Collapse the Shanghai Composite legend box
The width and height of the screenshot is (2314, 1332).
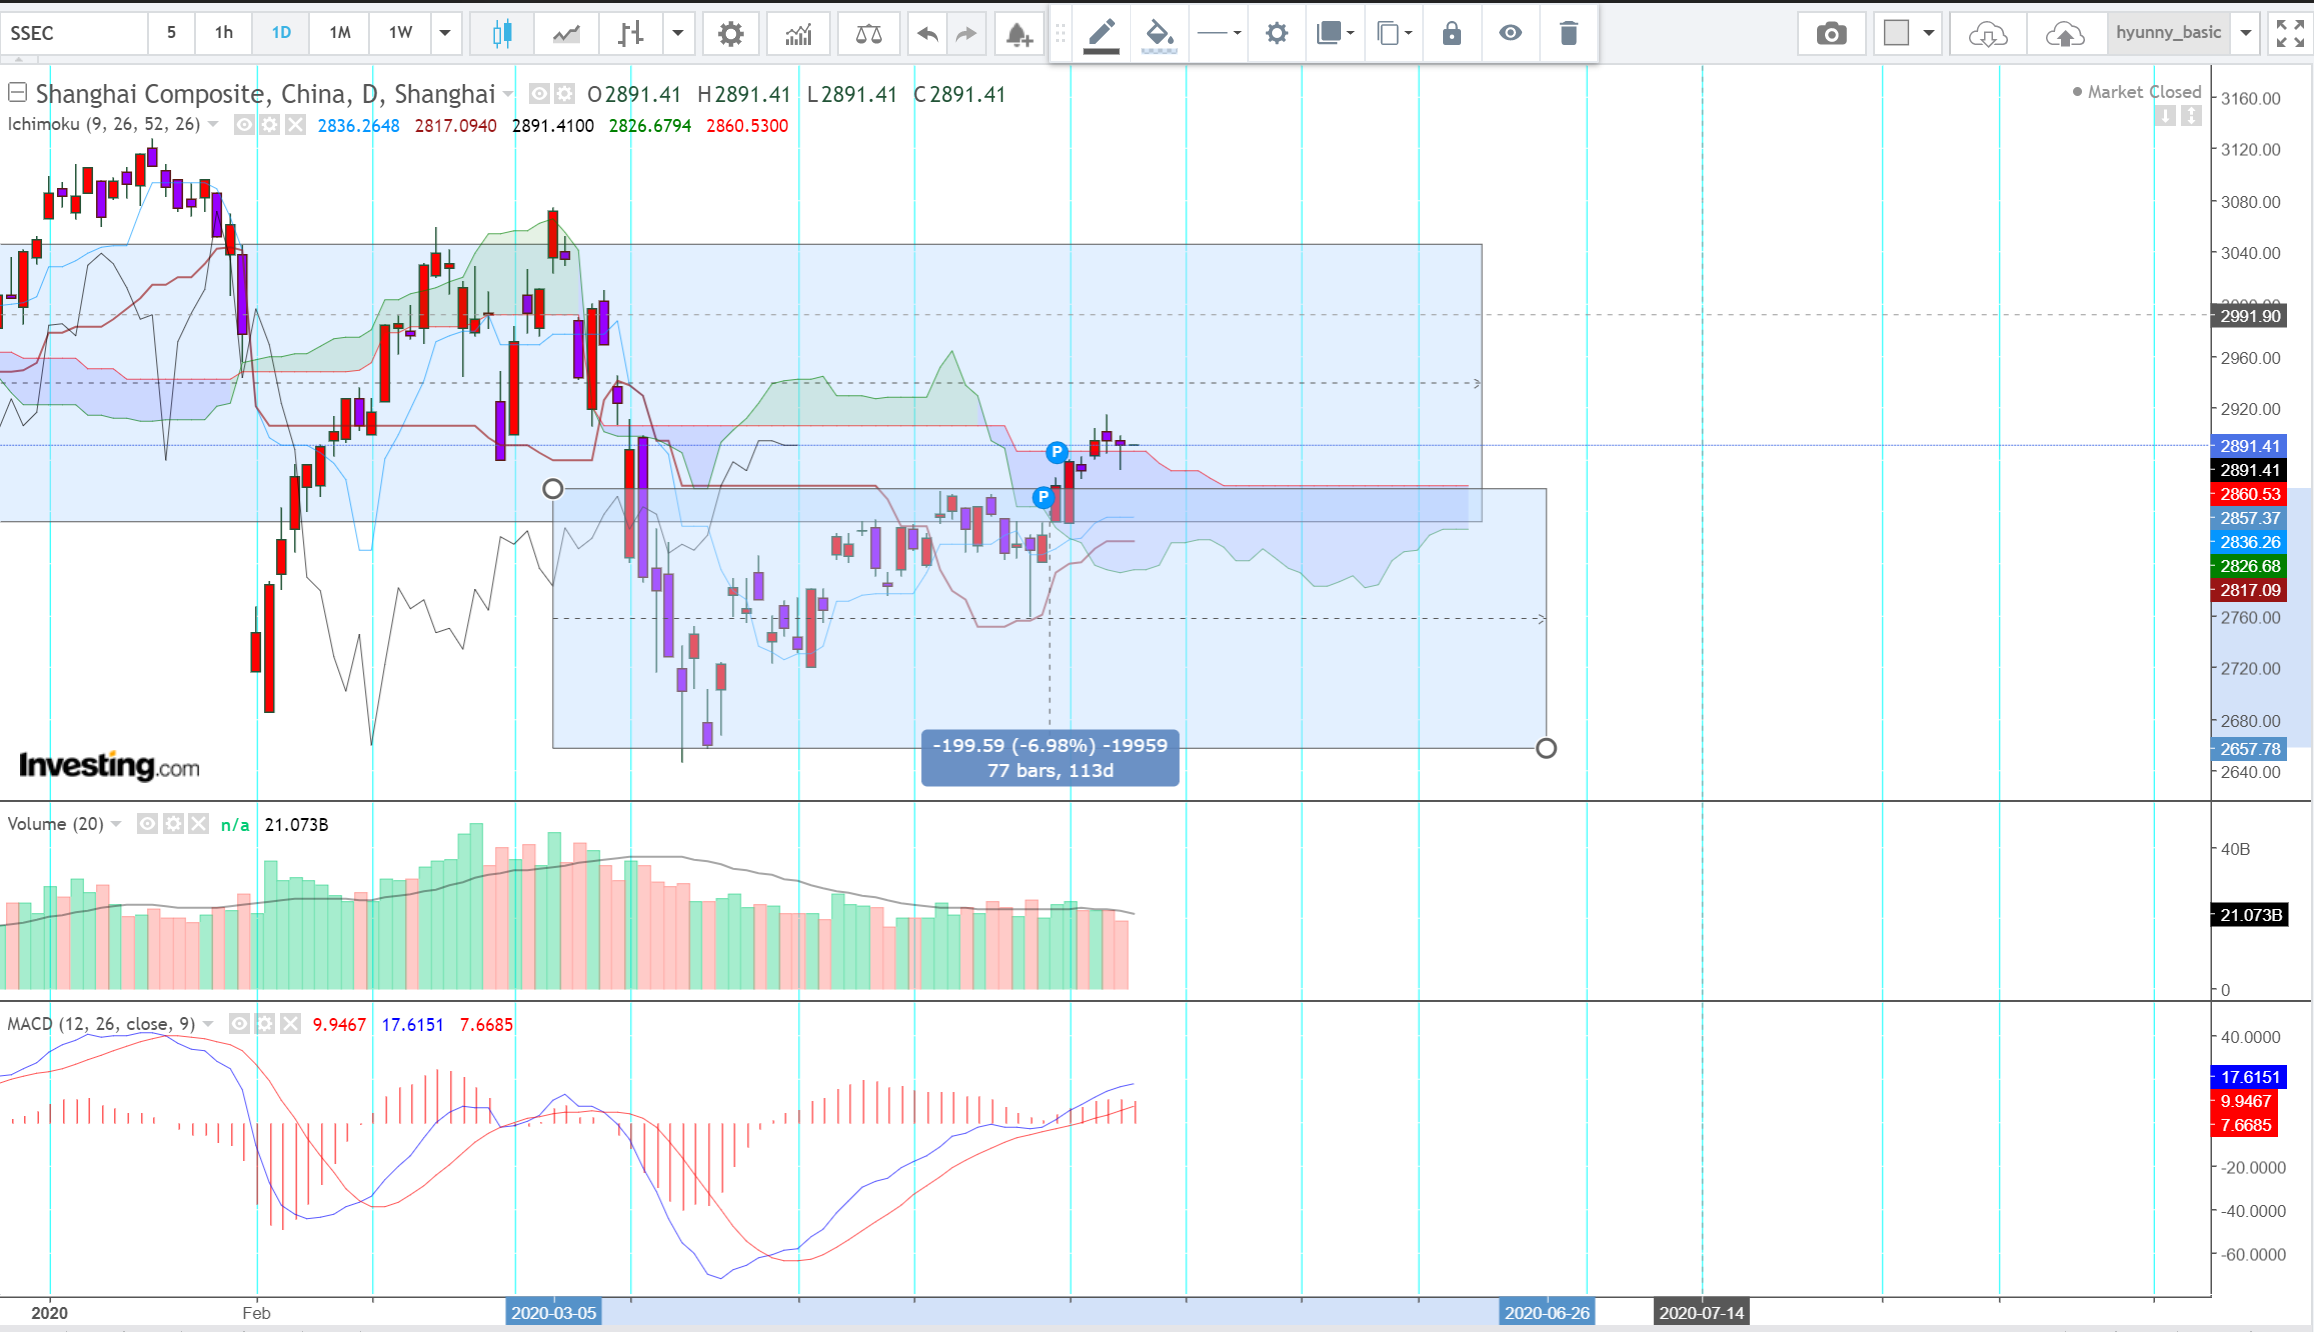(x=17, y=93)
